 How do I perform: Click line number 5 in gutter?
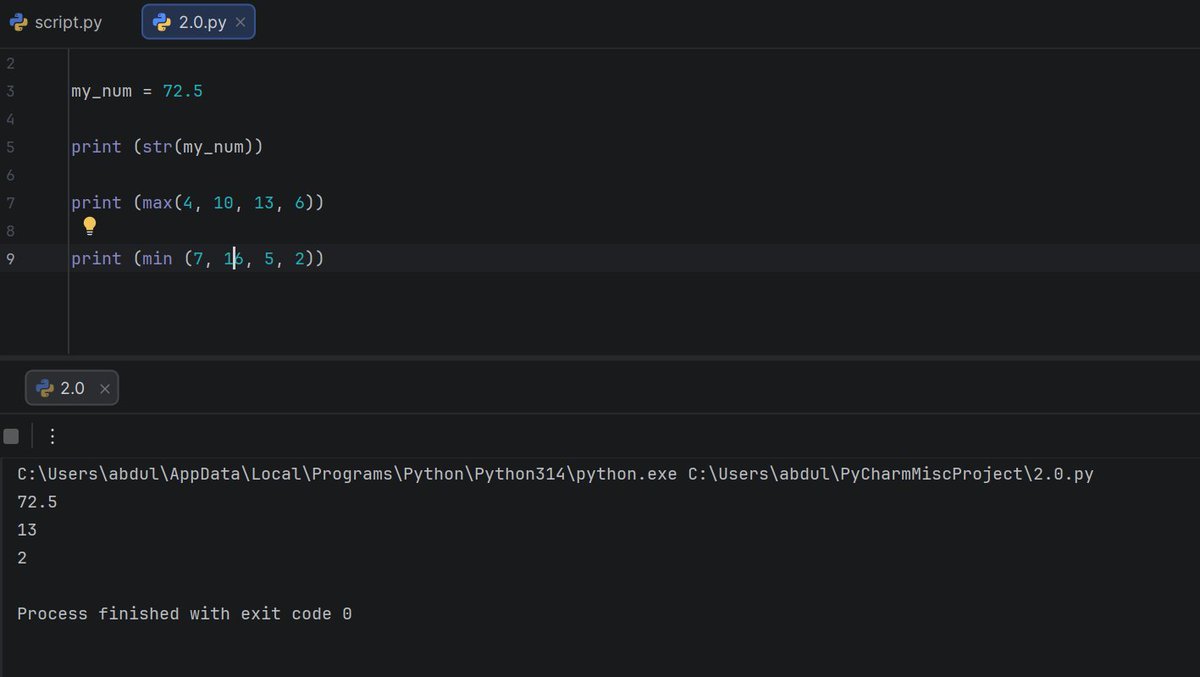pyautogui.click(x=10, y=147)
